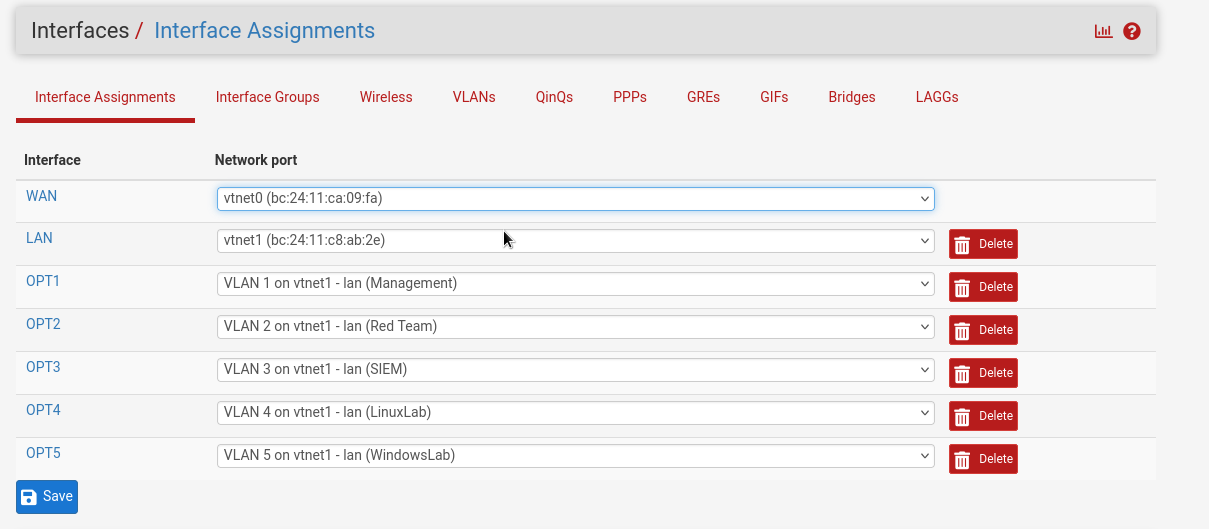This screenshot has height=529, width=1209.
Task: Delete the OPT3 interface assignment
Action: 983,373
